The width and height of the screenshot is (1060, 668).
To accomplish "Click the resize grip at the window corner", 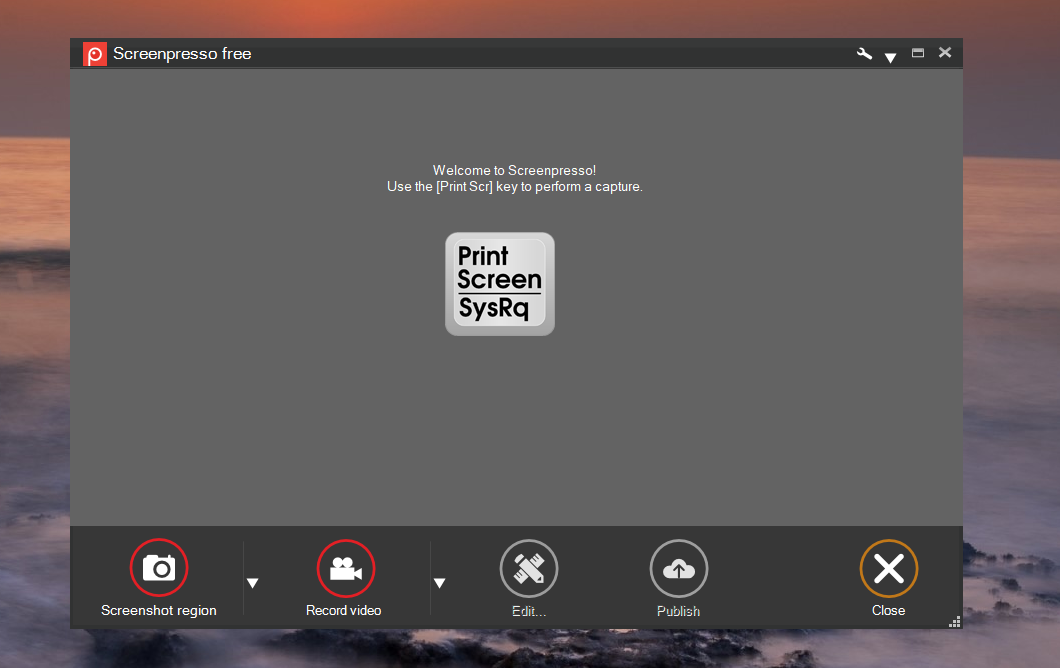I will point(955,622).
